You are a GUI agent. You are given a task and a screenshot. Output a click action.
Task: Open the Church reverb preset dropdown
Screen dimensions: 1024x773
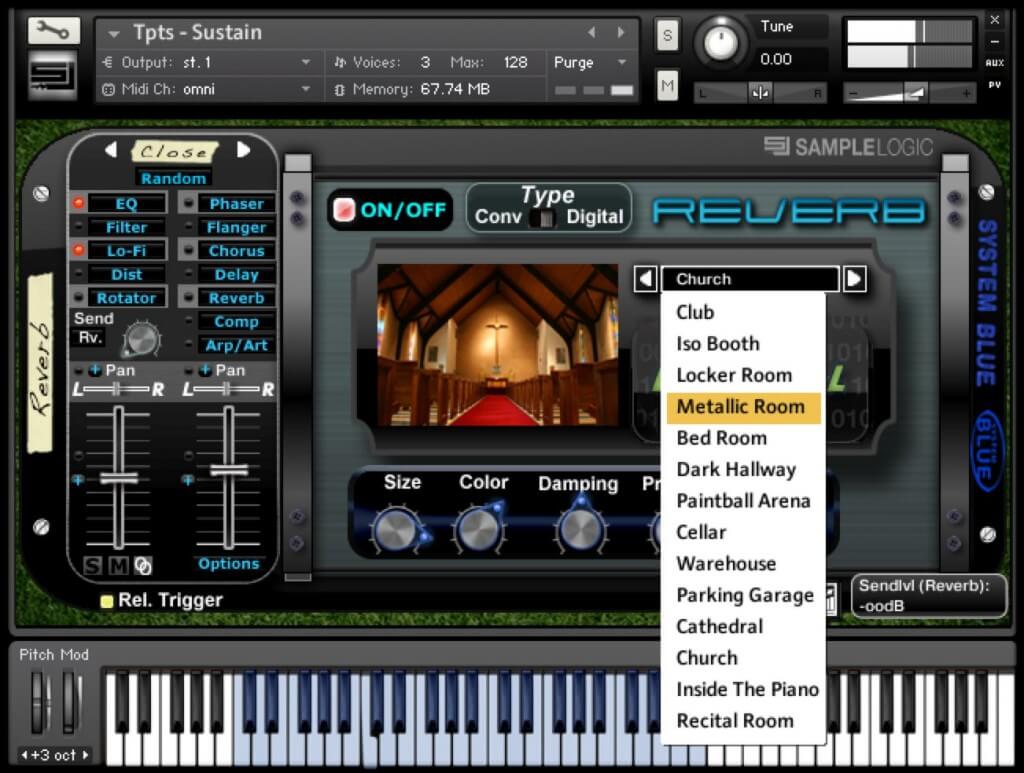[x=750, y=279]
